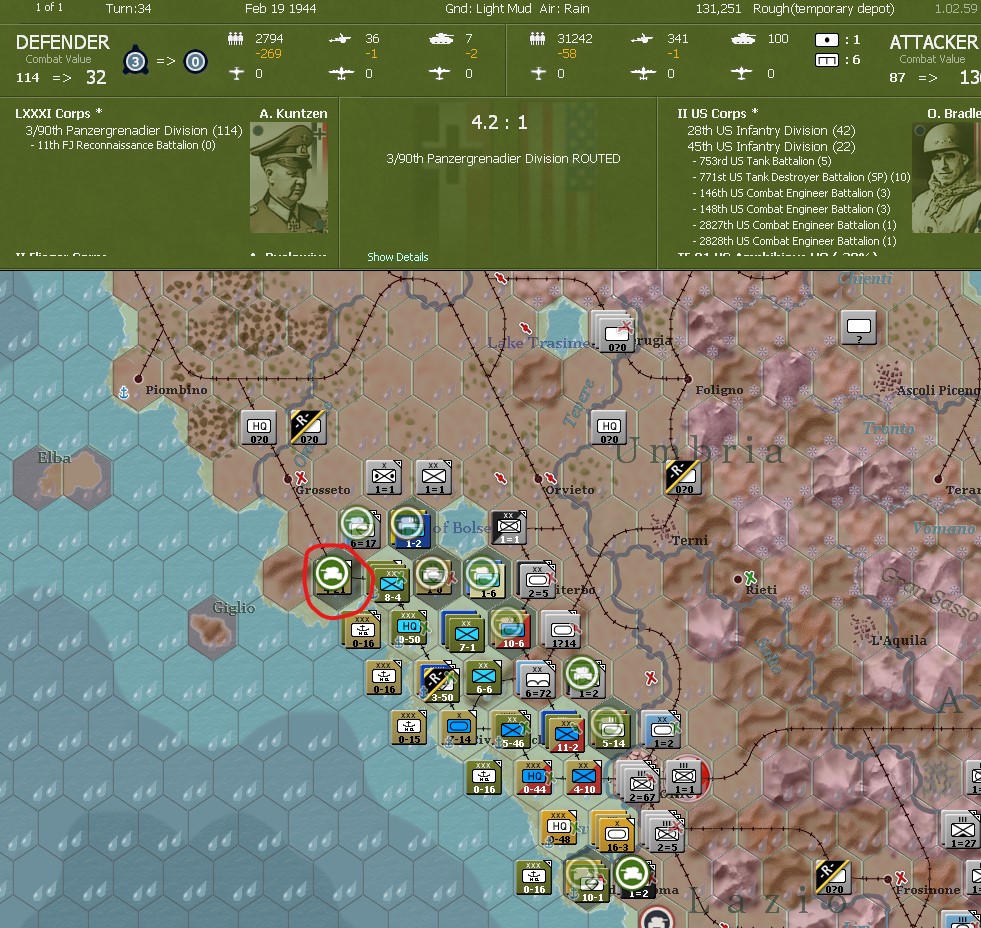981x928 pixels.
Task: Select the 16-3 orange armored brigade
Action: 616,835
